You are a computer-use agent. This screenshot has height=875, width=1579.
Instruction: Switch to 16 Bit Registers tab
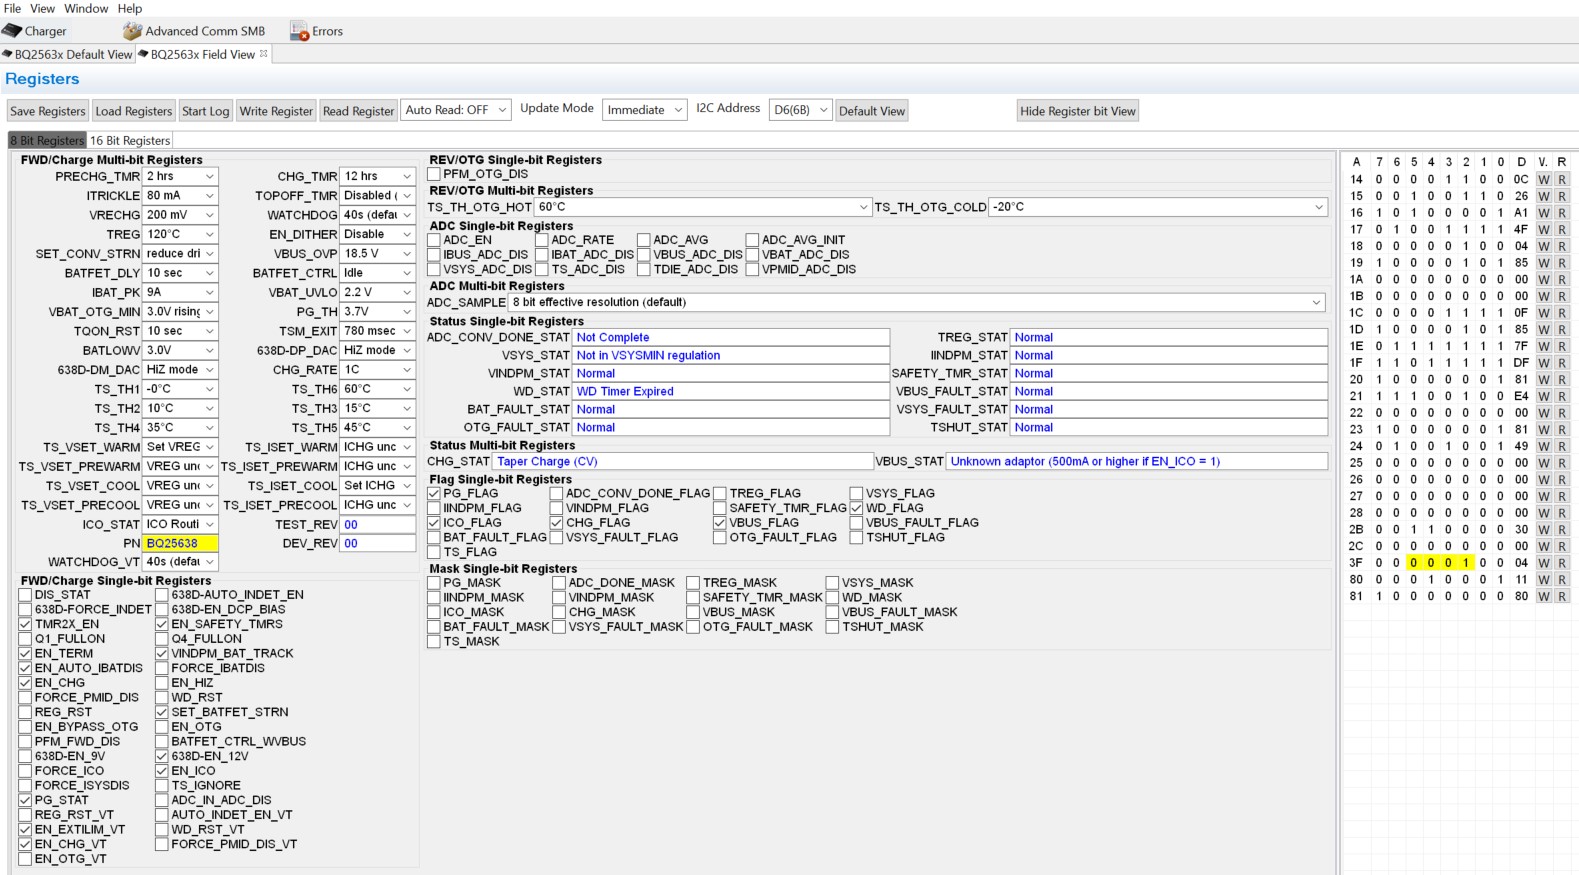pyautogui.click(x=130, y=141)
